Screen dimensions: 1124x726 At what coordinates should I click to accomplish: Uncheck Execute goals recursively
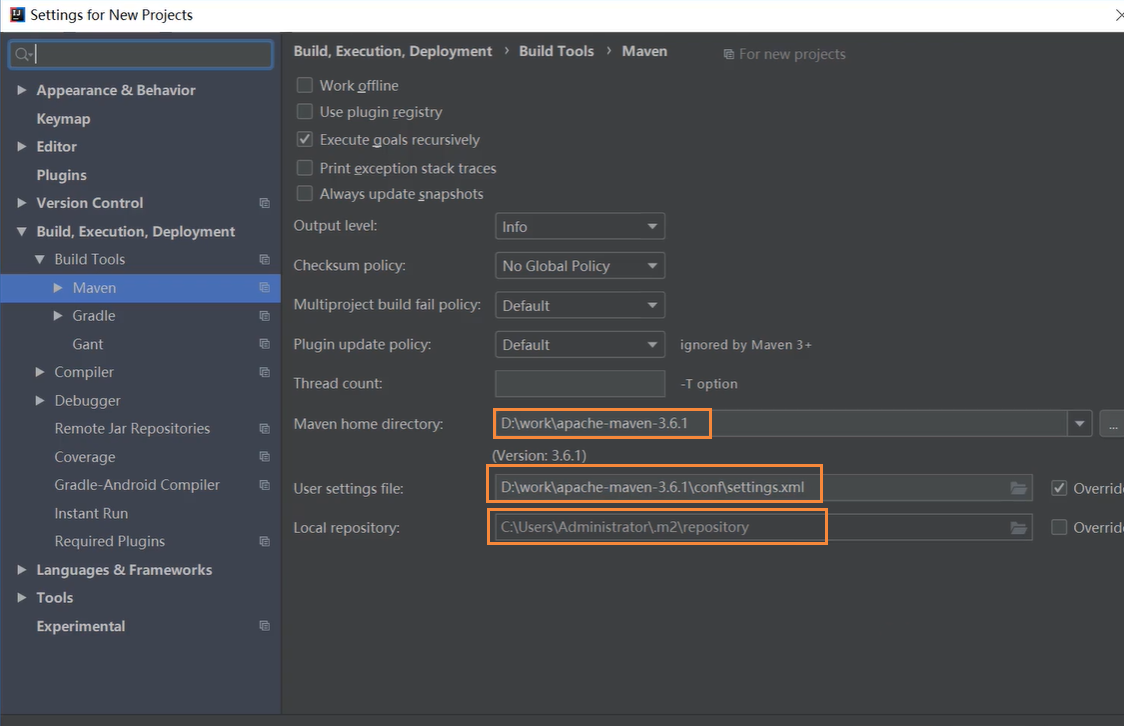pos(305,139)
